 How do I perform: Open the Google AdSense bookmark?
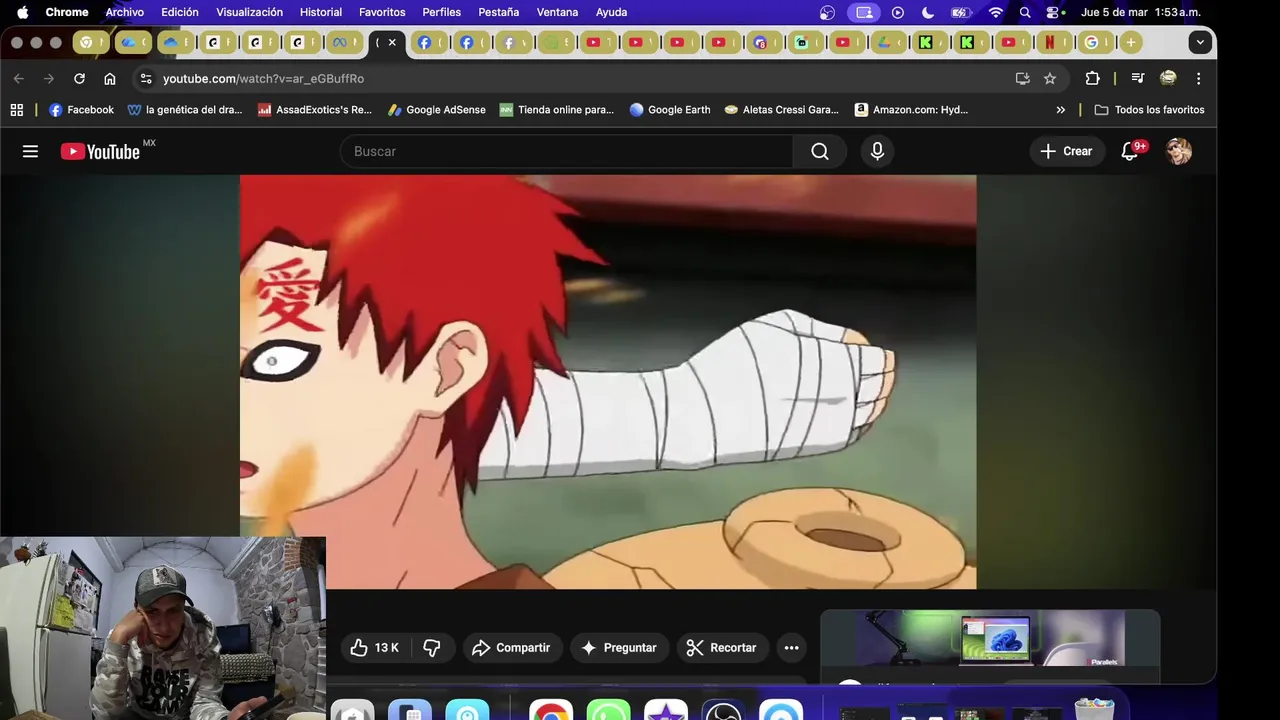(436, 110)
